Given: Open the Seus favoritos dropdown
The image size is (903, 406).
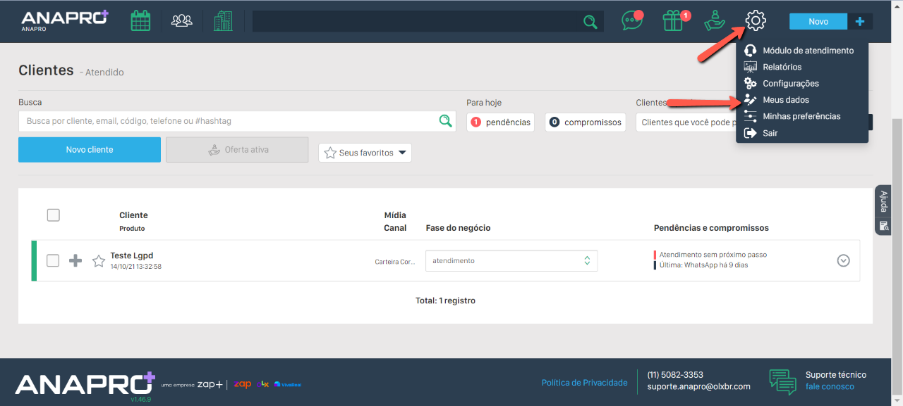Looking at the screenshot, I should (x=365, y=153).
